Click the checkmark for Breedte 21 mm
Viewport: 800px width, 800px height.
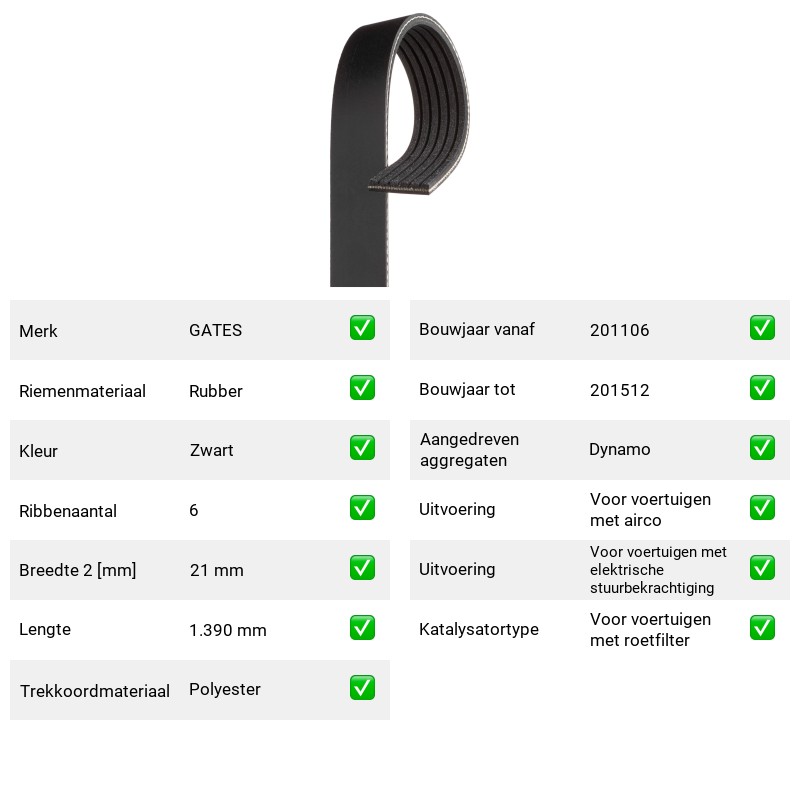362,568
